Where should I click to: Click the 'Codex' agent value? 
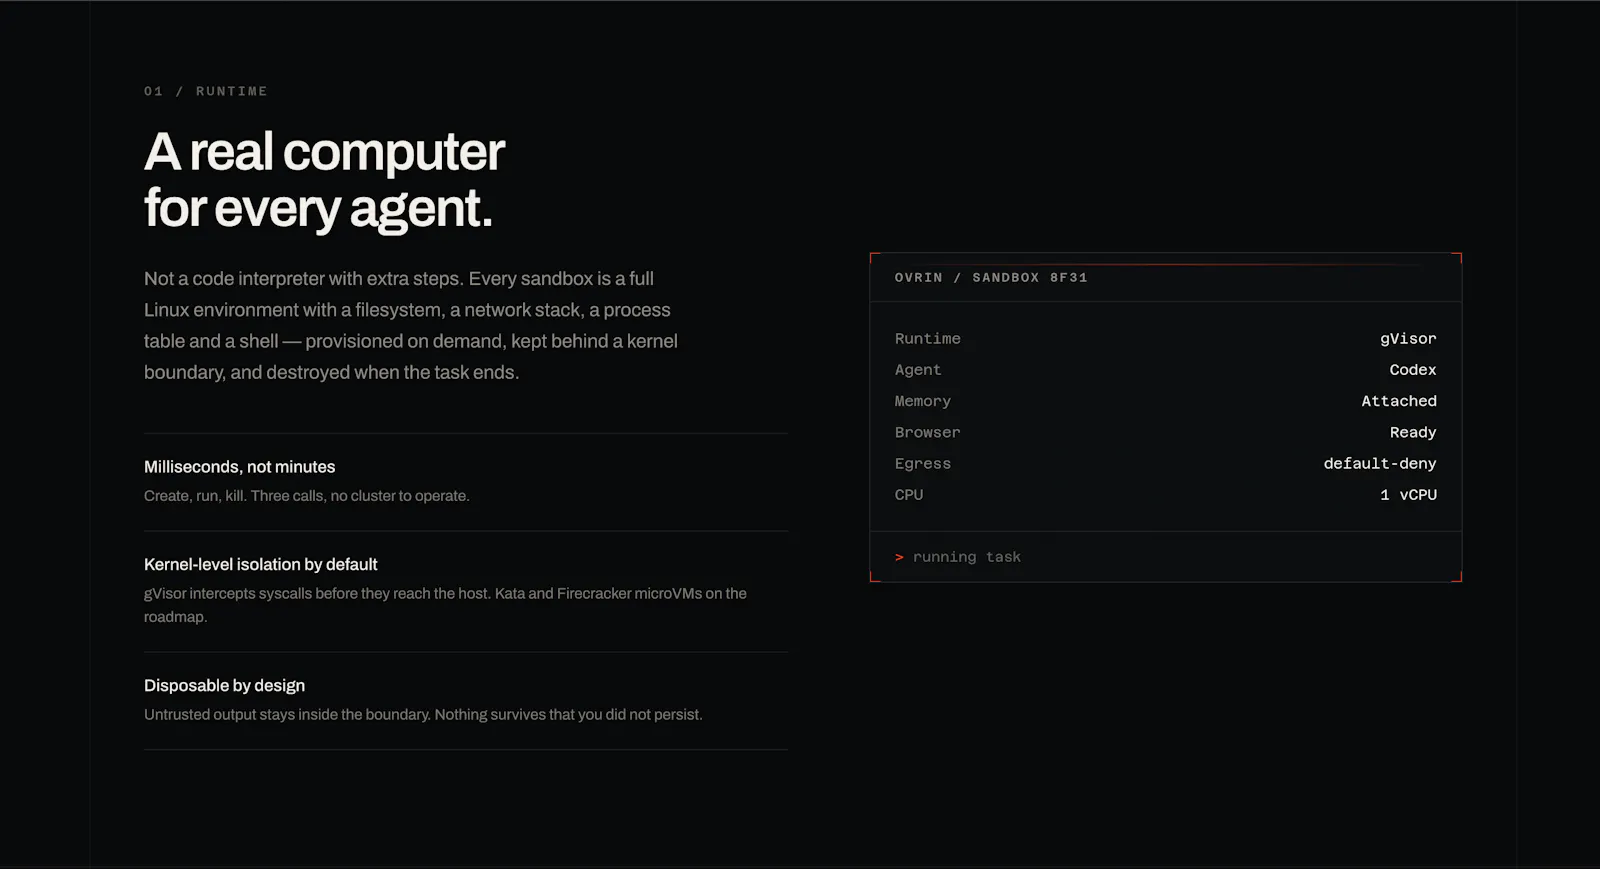(1413, 370)
